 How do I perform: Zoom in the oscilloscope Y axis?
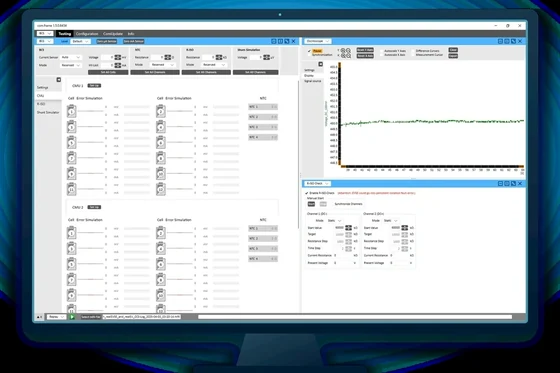click(x=343, y=51)
